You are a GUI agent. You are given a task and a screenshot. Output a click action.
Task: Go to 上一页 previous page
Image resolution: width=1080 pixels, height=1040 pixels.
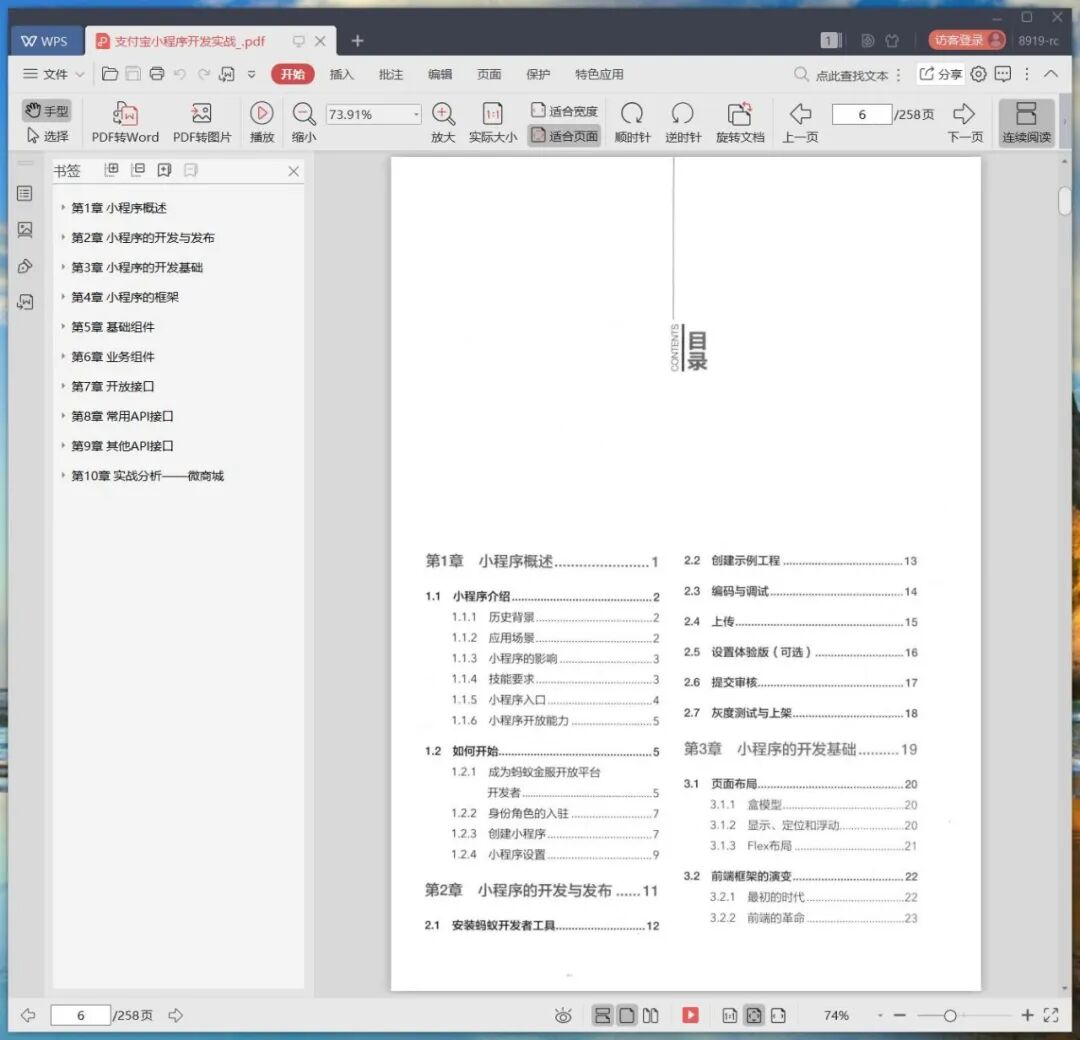(800, 123)
